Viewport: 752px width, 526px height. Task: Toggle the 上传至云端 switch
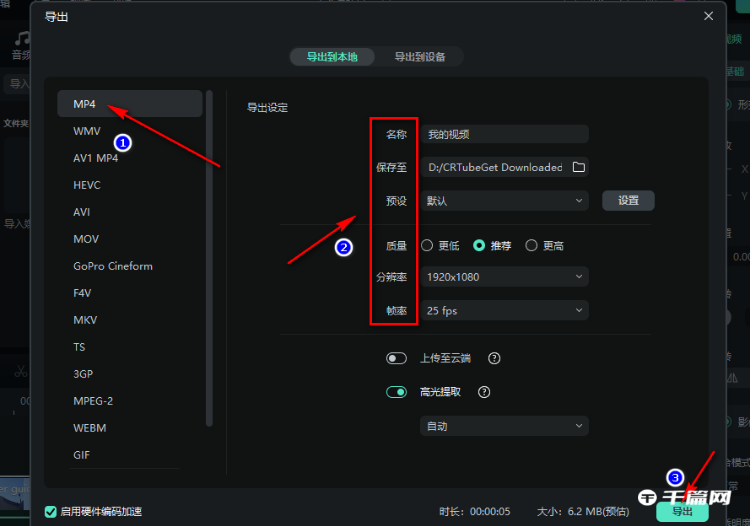[x=396, y=359]
